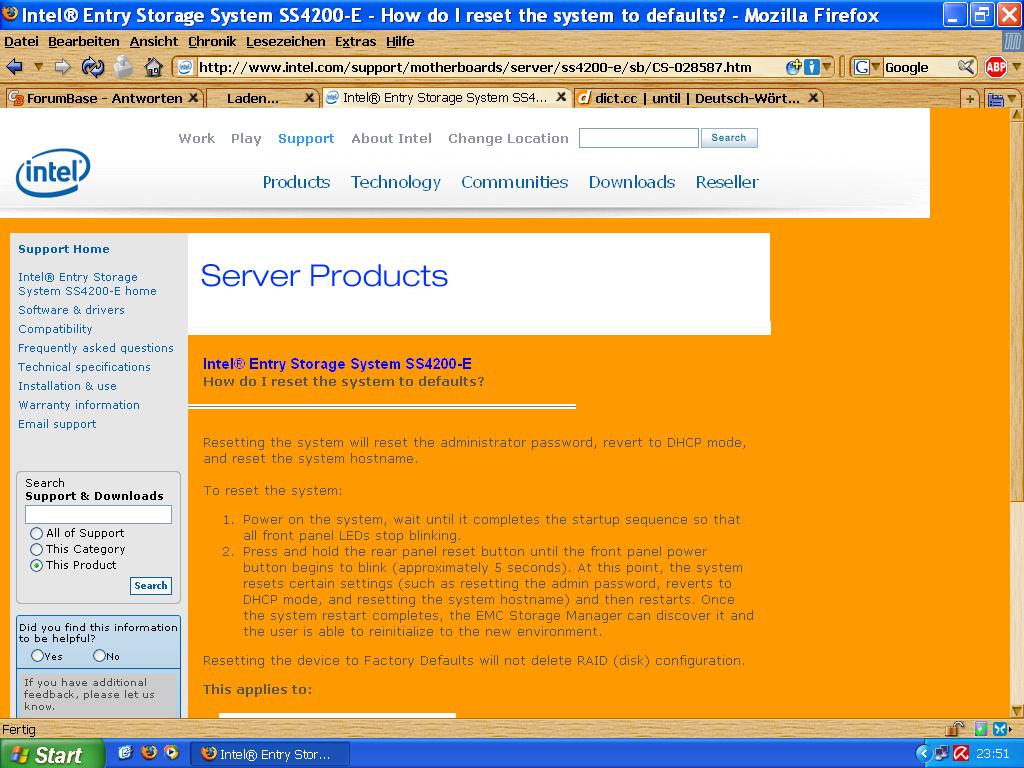
Task: Click Search button next to top search field
Action: (729, 138)
